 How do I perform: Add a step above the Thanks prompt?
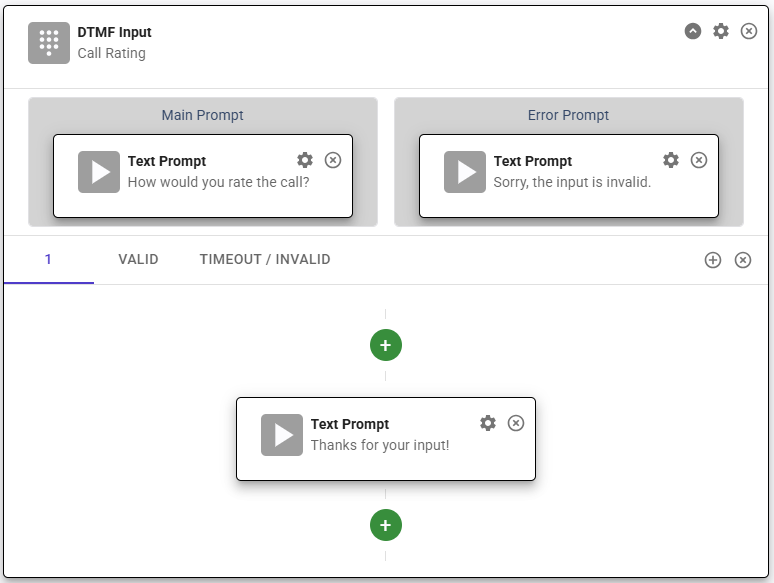(x=386, y=345)
